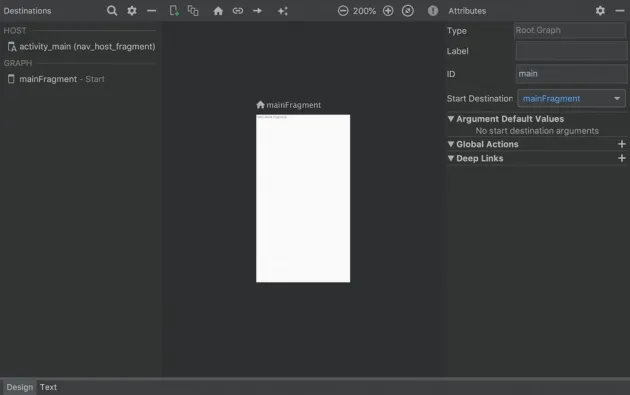Click the auto arrange sparkle icon
The height and width of the screenshot is (395, 630).
[x=283, y=11]
